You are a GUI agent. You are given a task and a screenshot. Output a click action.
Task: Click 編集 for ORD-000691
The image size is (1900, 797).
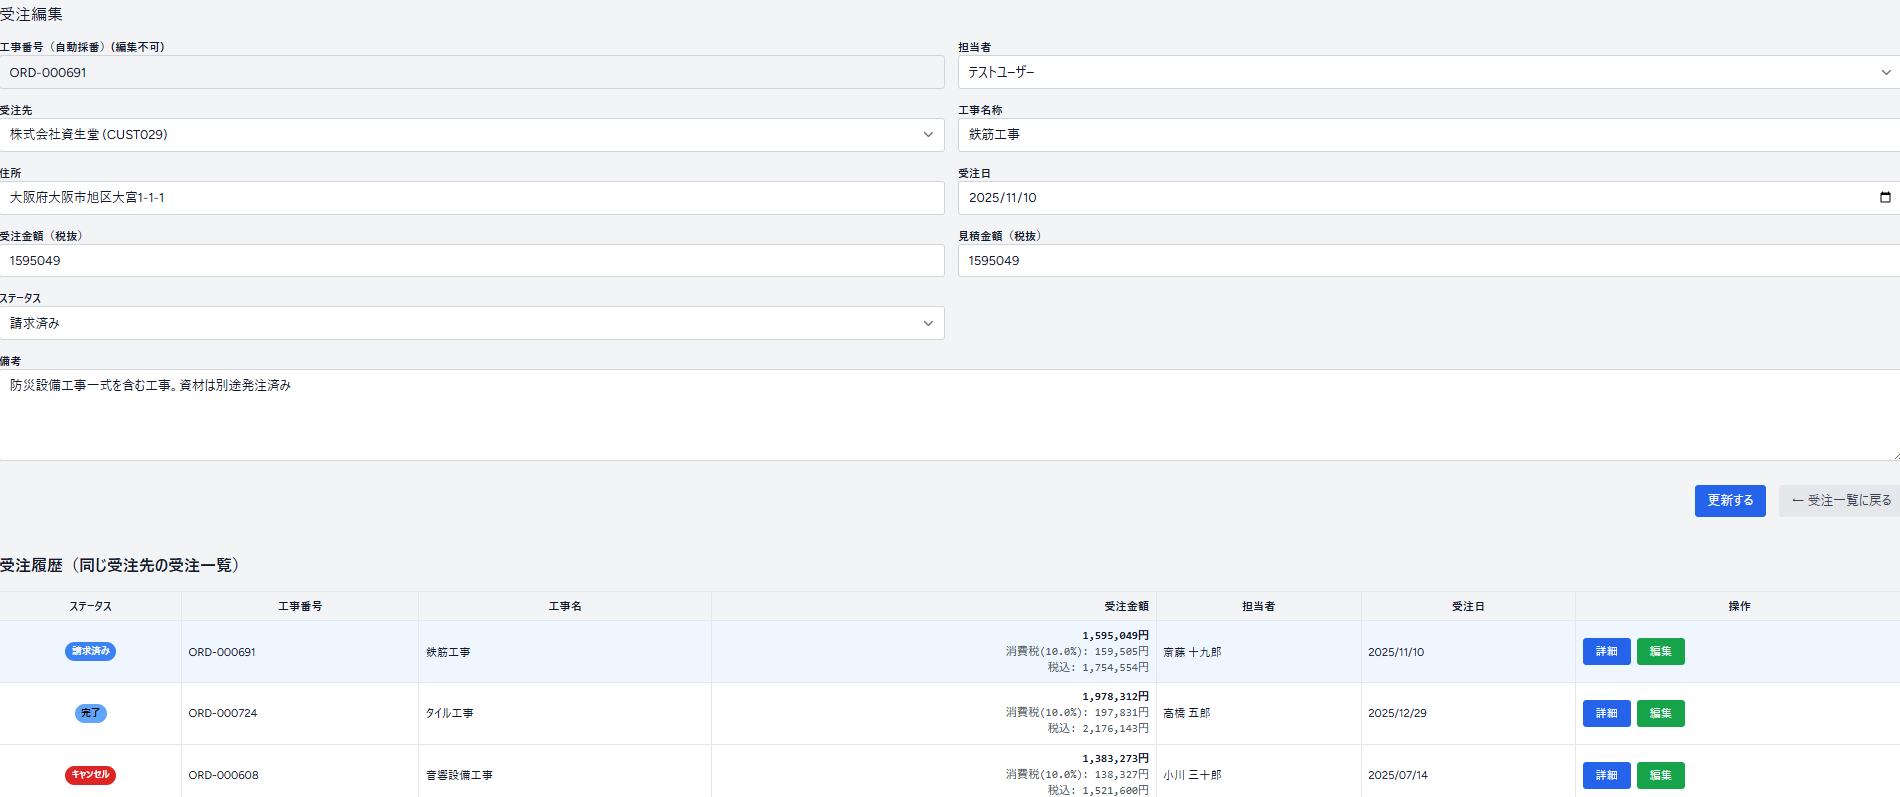pyautogui.click(x=1661, y=651)
